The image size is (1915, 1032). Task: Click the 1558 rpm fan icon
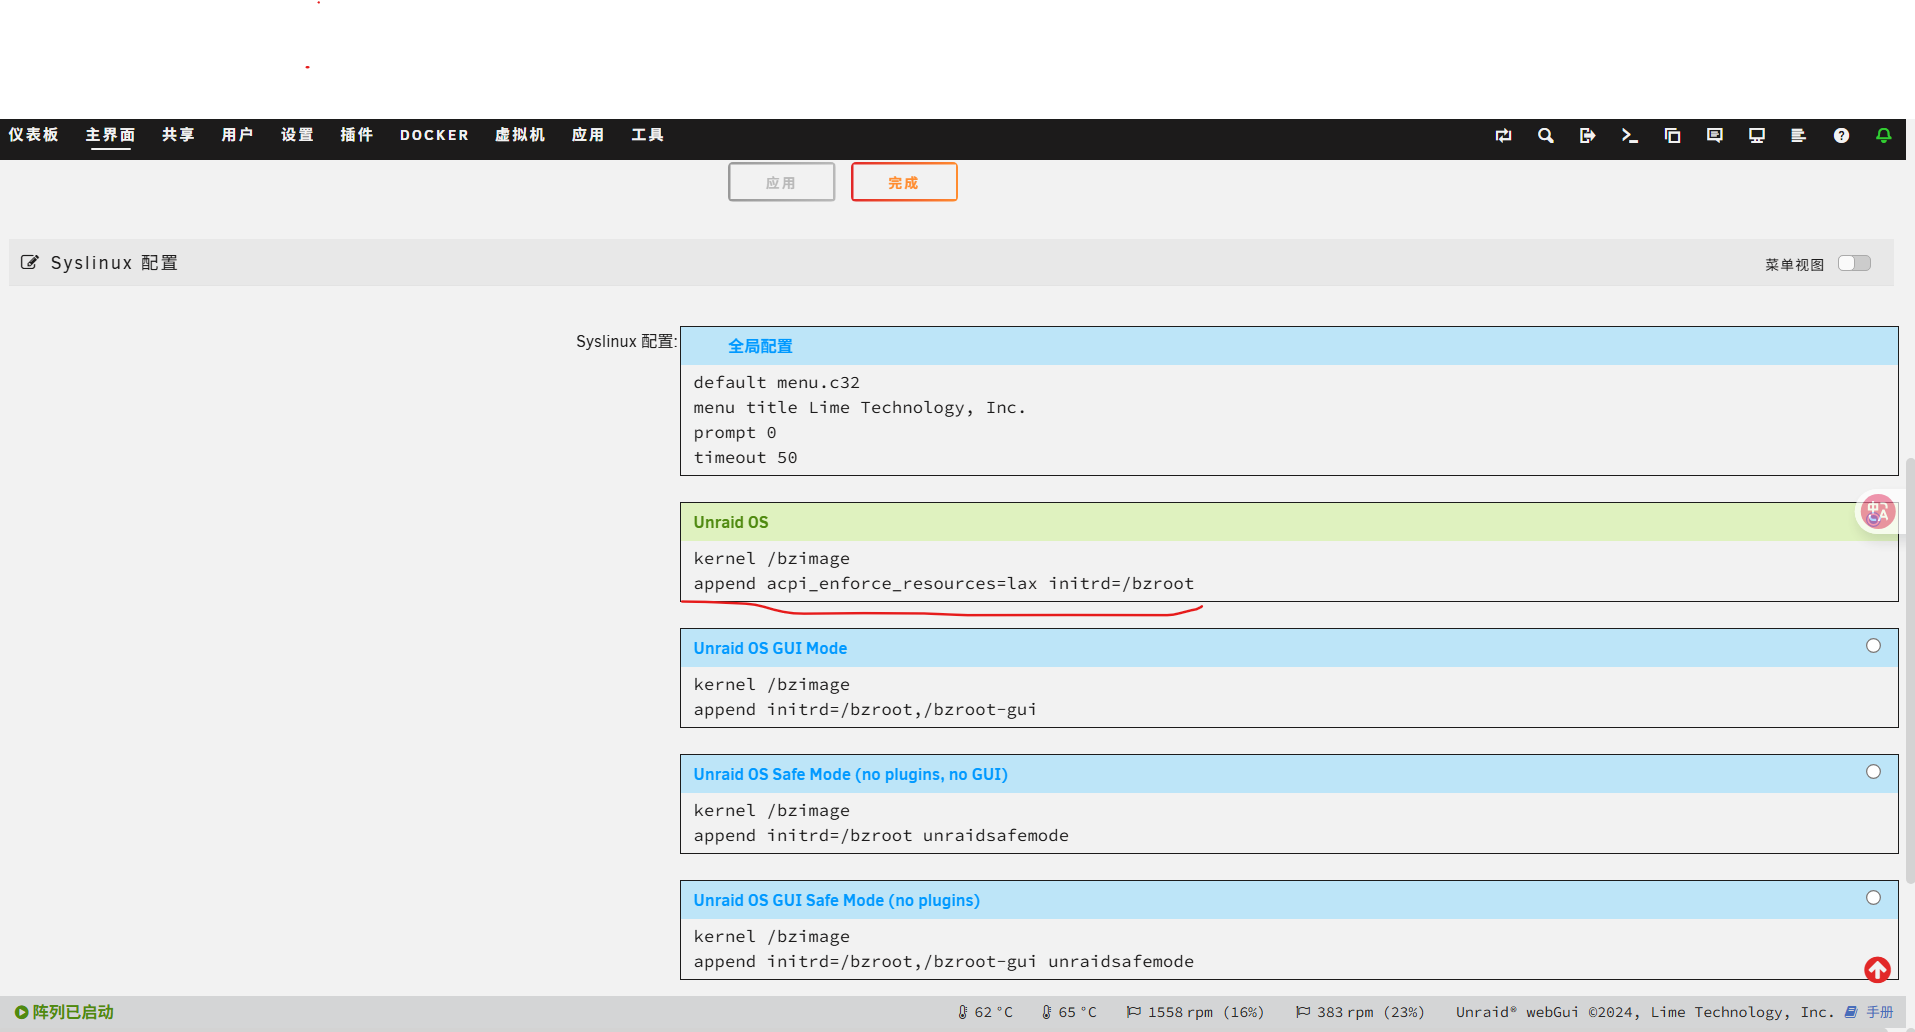(x=1134, y=1012)
